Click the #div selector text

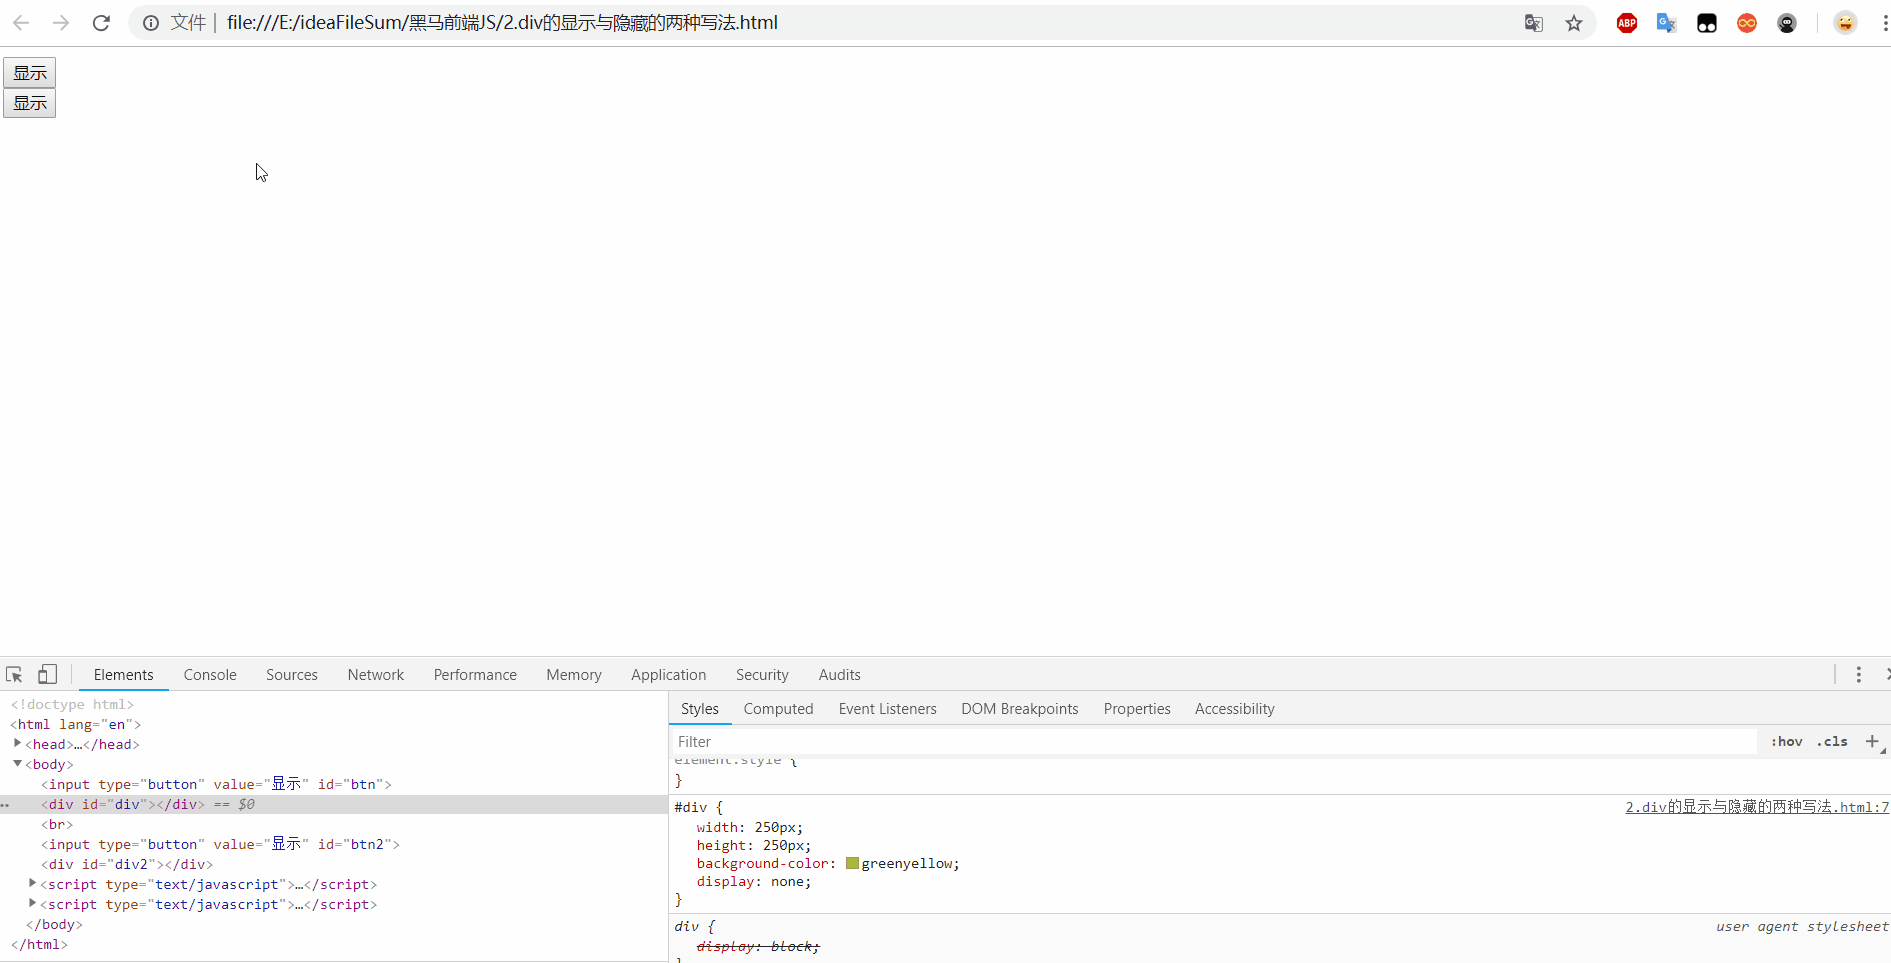[691, 807]
